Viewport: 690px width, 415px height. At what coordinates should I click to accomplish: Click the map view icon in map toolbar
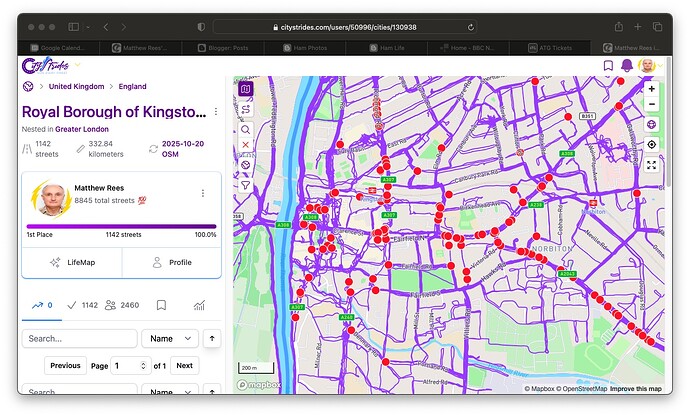[246, 88]
